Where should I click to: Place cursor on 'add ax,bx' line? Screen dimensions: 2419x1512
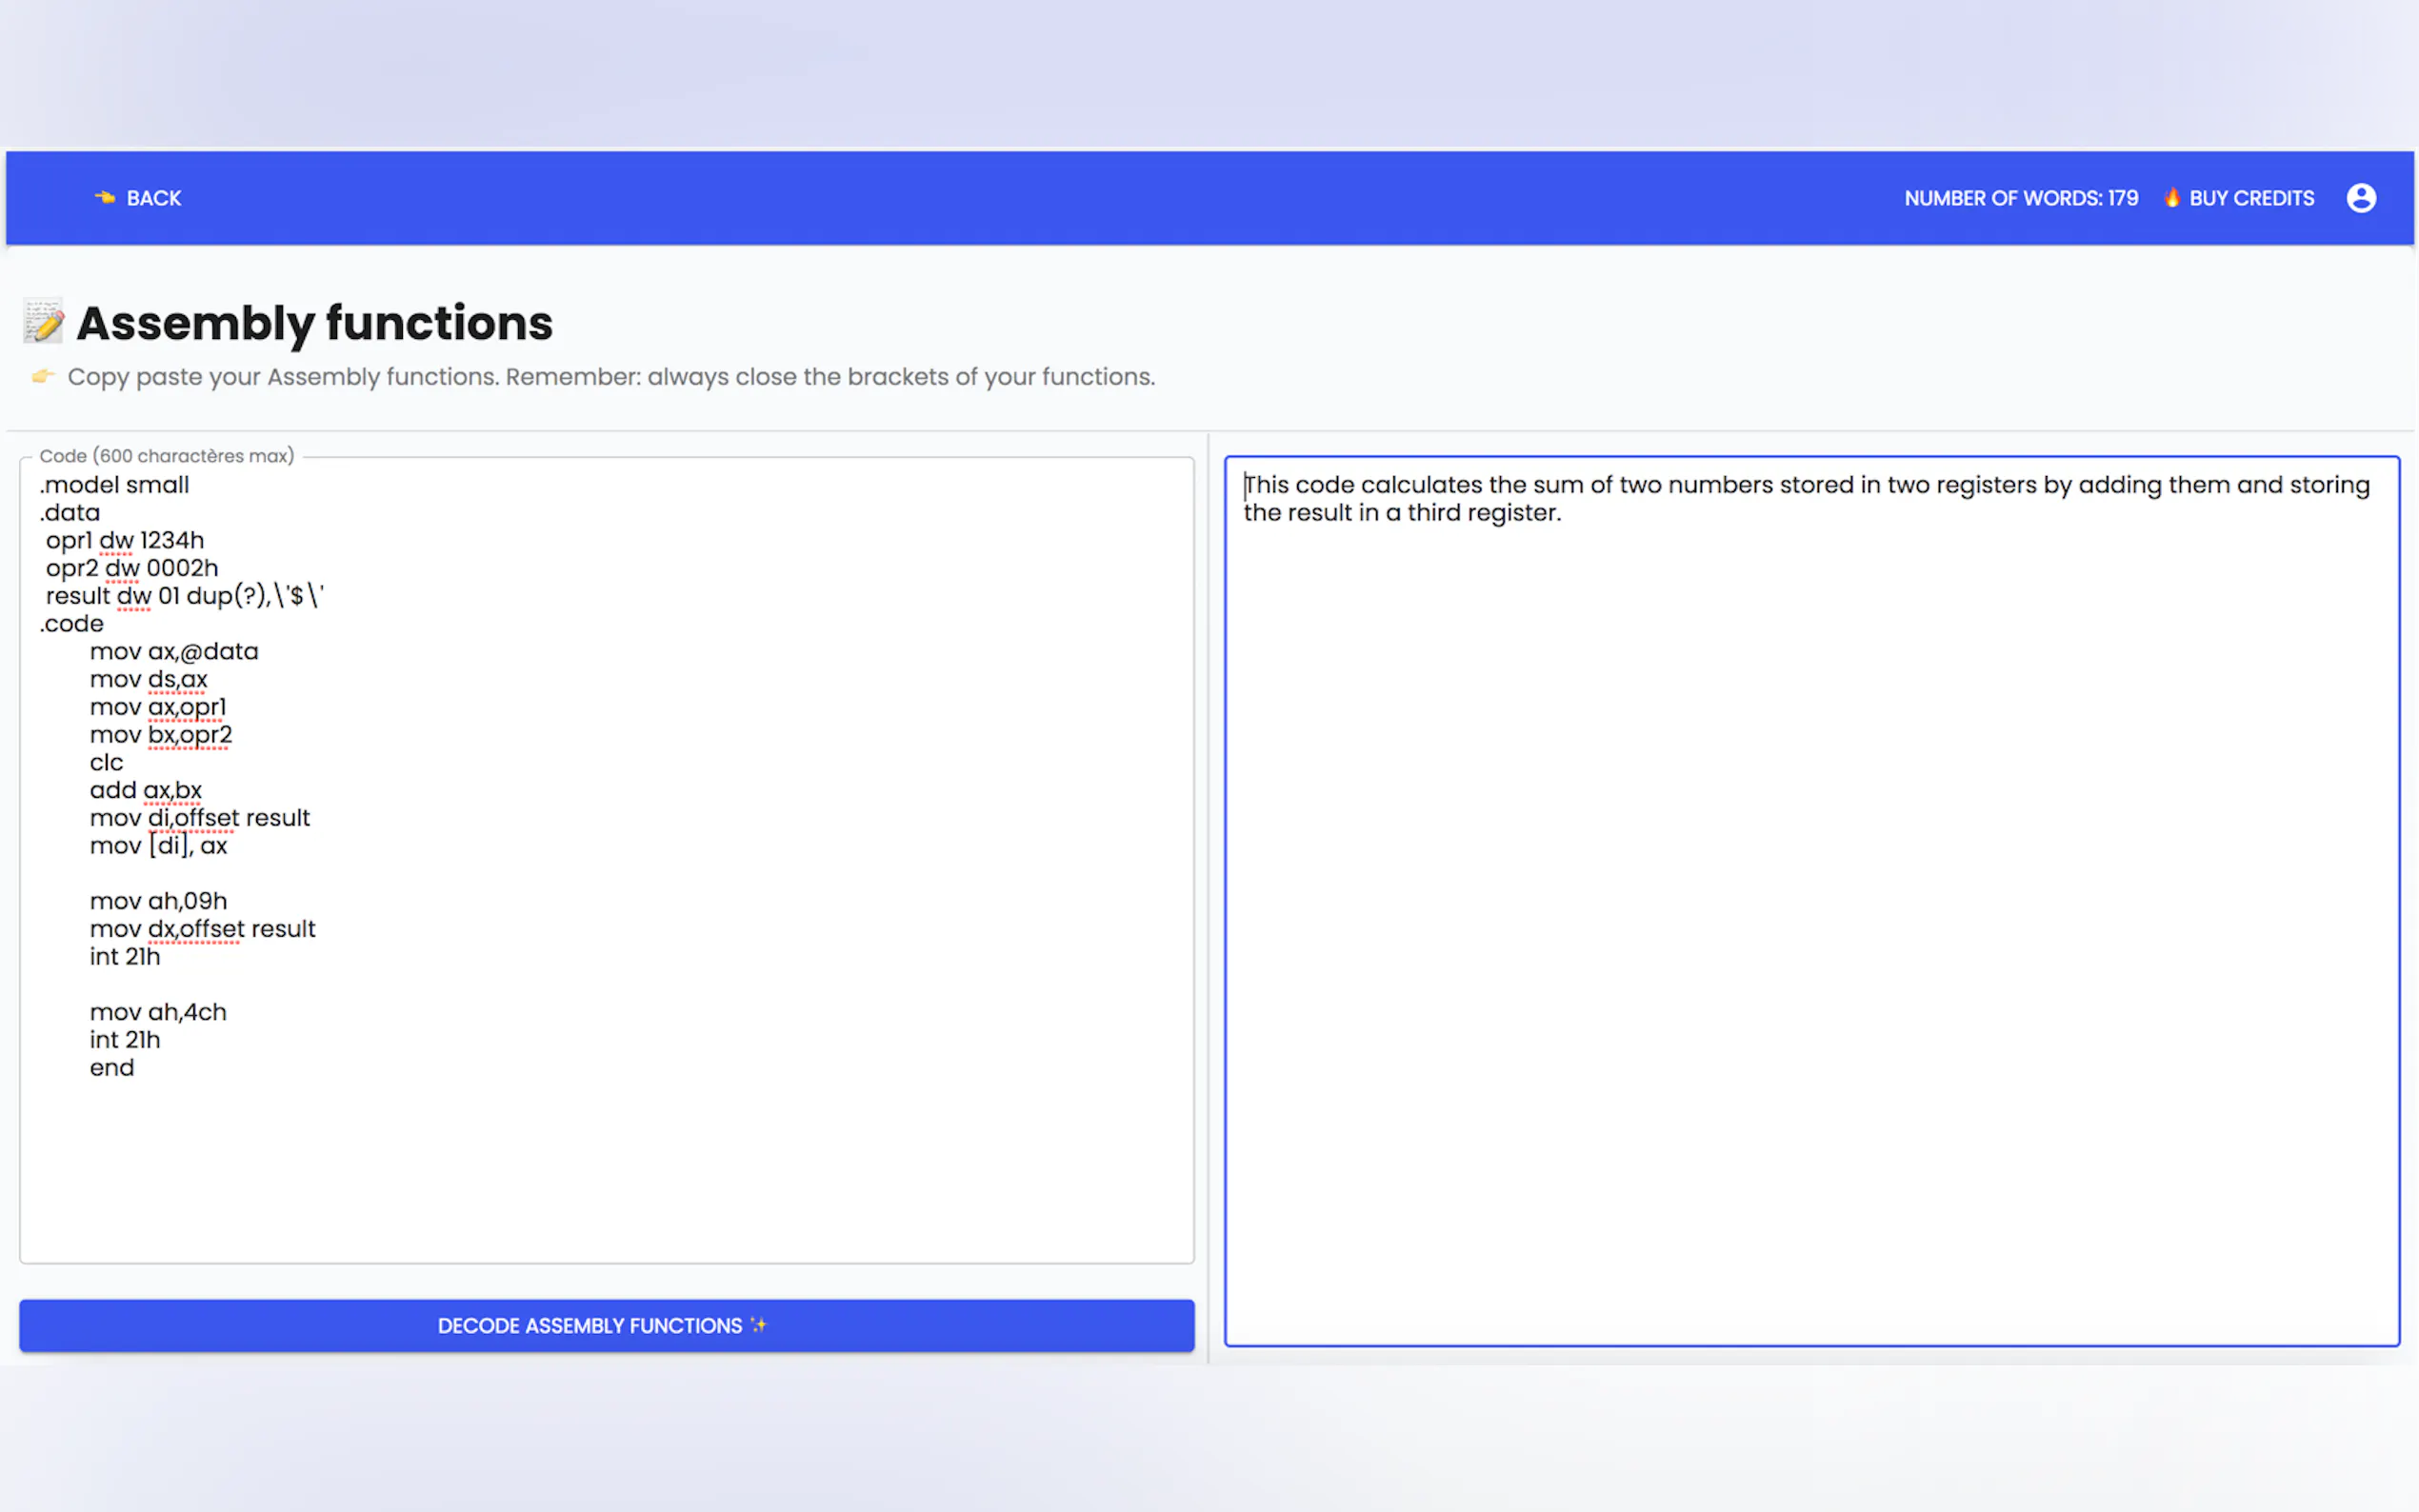146,790
